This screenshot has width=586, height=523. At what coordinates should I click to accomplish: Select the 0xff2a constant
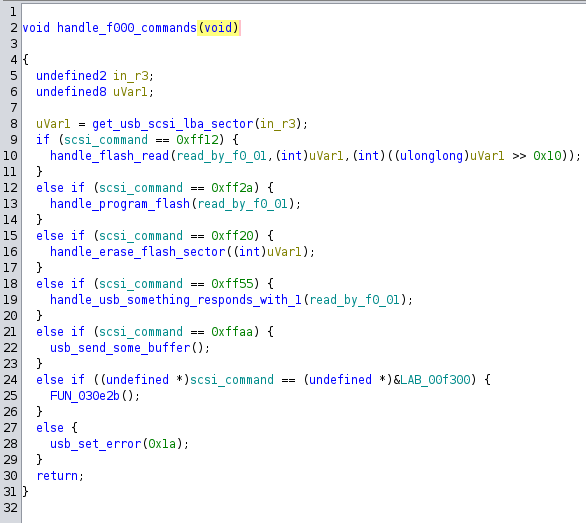pyautogui.click(x=232, y=188)
